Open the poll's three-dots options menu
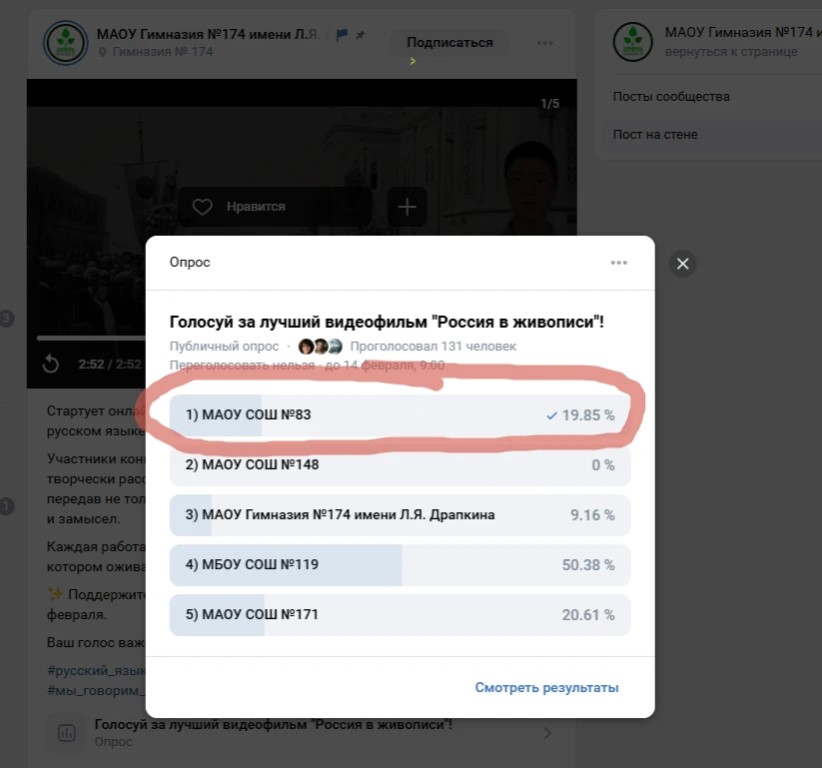The height and width of the screenshot is (768, 822). tap(619, 263)
